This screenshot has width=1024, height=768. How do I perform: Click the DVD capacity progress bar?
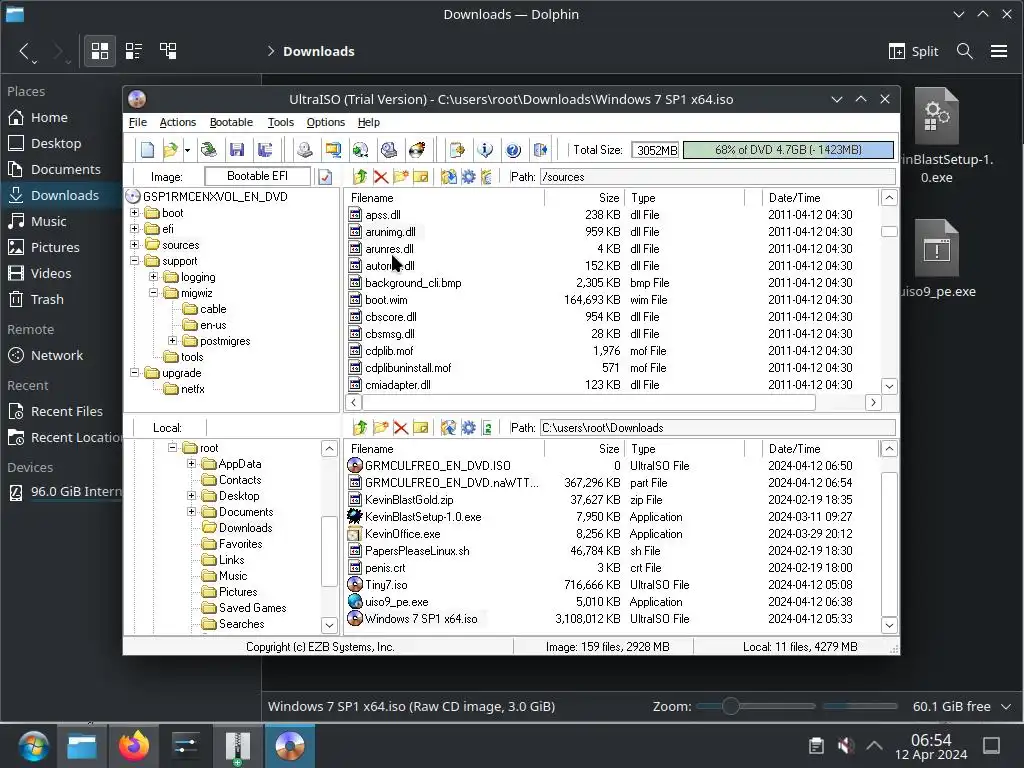click(788, 150)
